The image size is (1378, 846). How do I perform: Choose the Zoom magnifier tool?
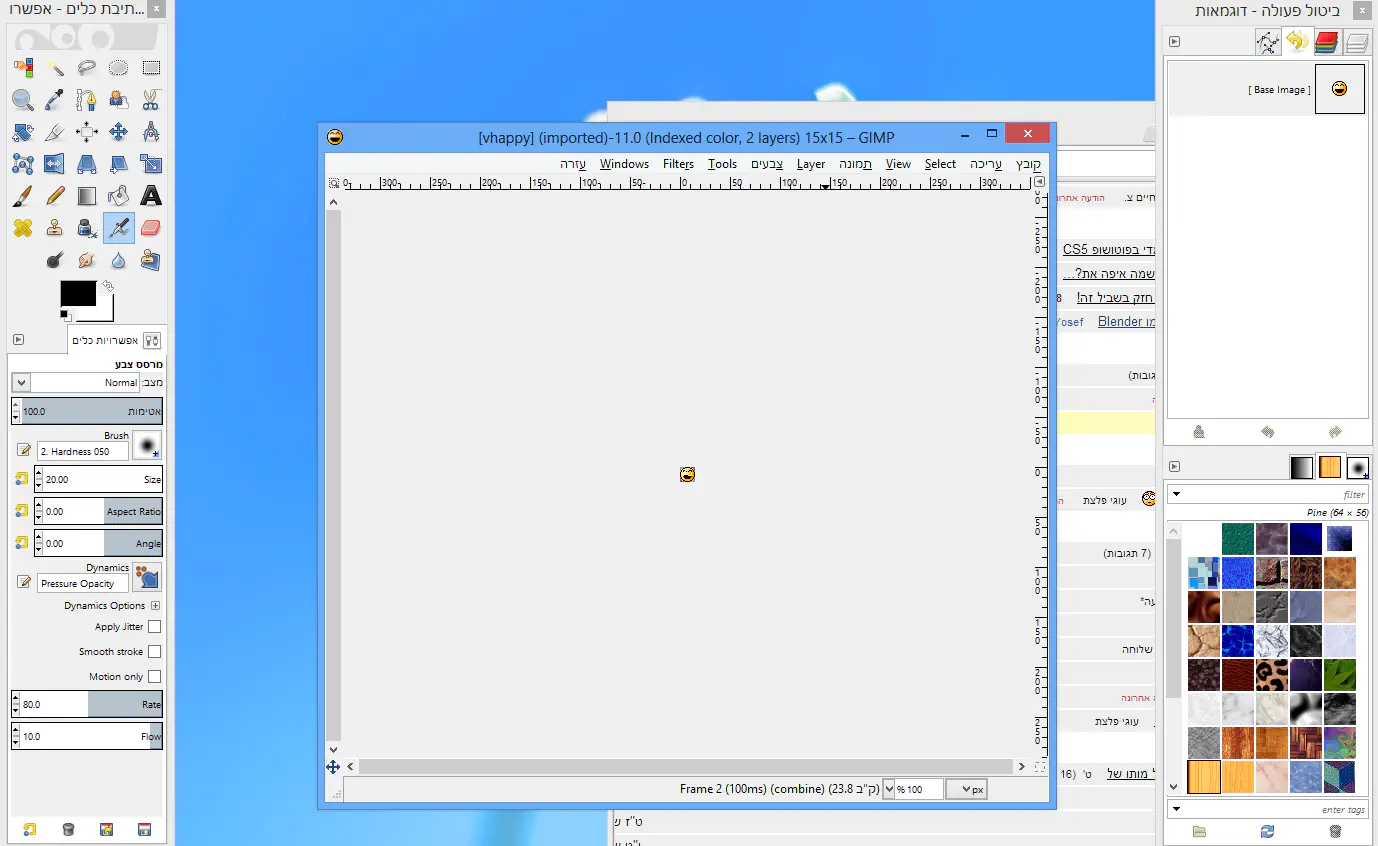(x=22, y=100)
